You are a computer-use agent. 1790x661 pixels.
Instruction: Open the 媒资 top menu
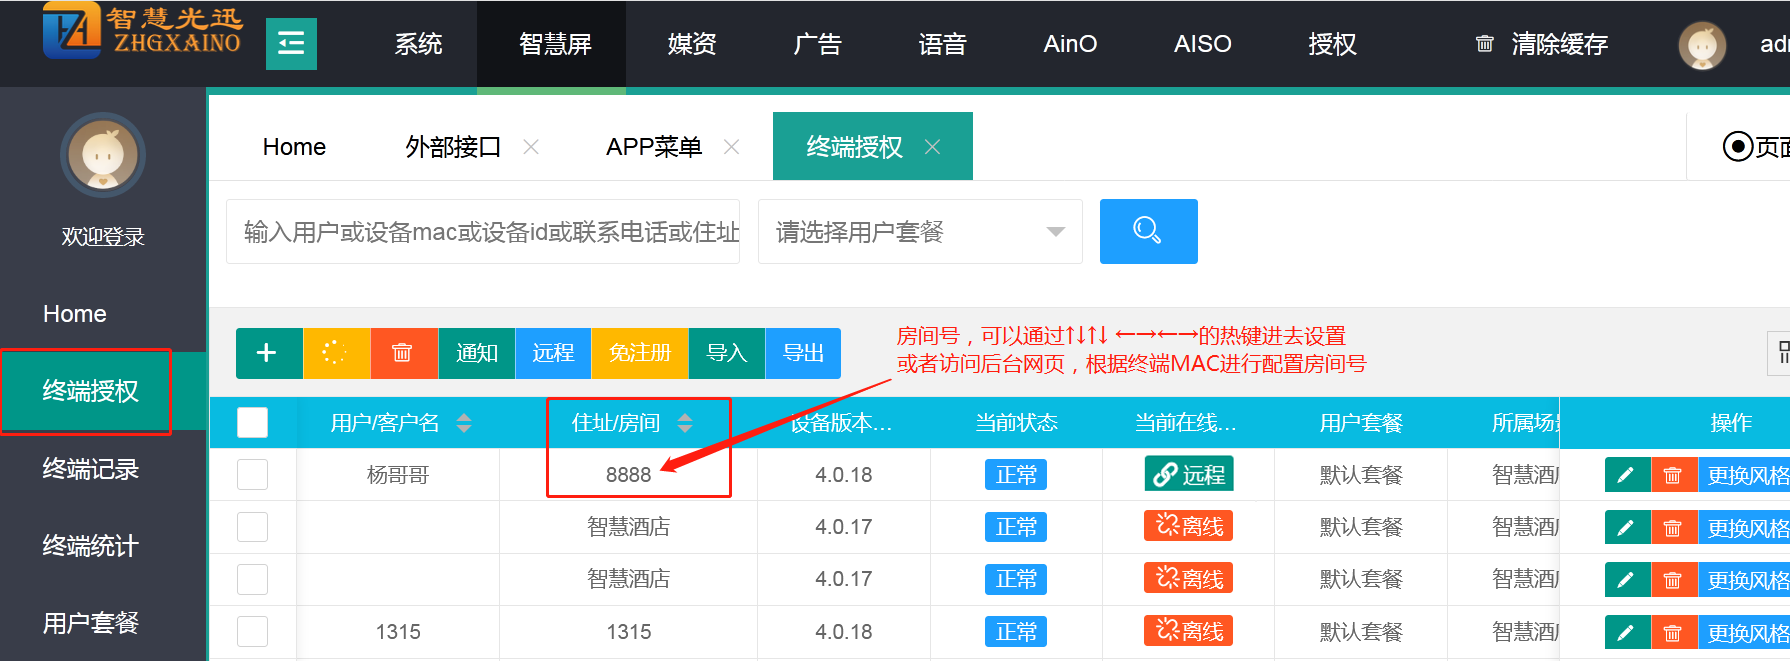pyautogui.click(x=691, y=44)
